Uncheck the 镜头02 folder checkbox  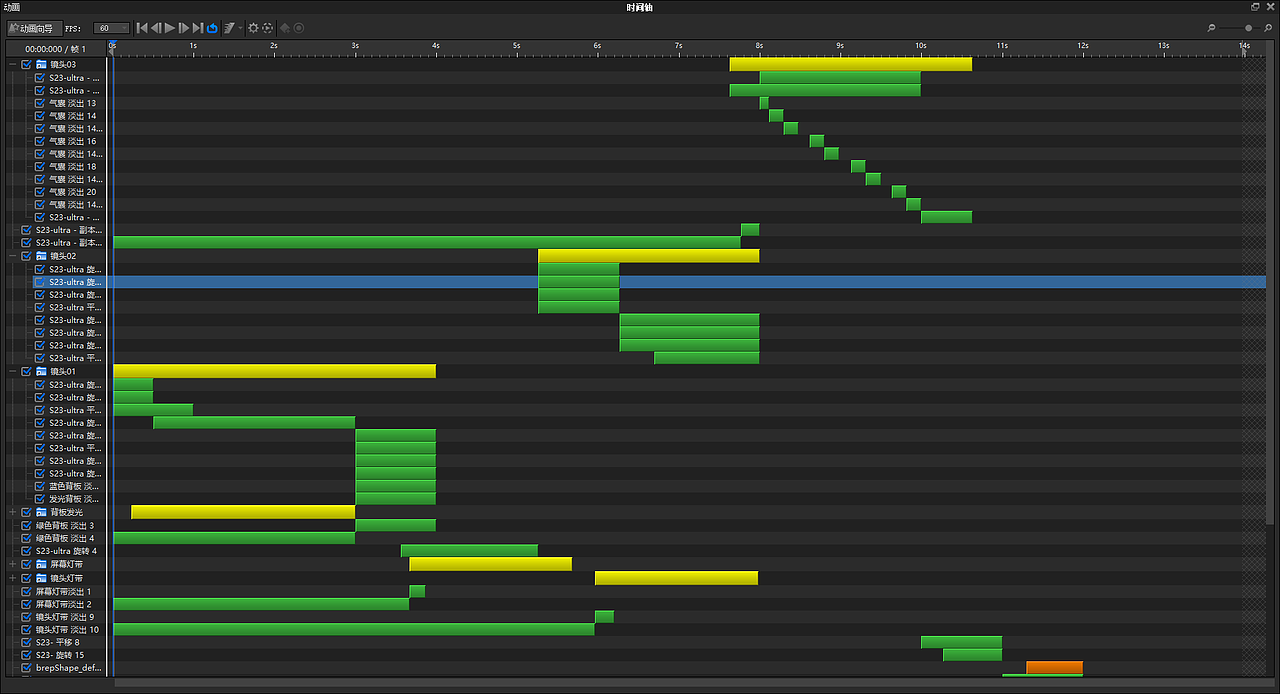click(x=27, y=256)
